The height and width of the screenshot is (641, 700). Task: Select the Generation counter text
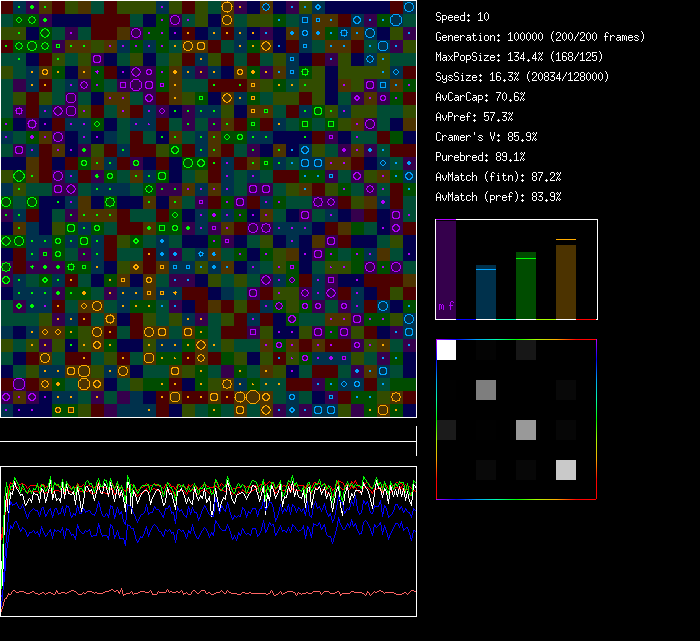(540, 37)
